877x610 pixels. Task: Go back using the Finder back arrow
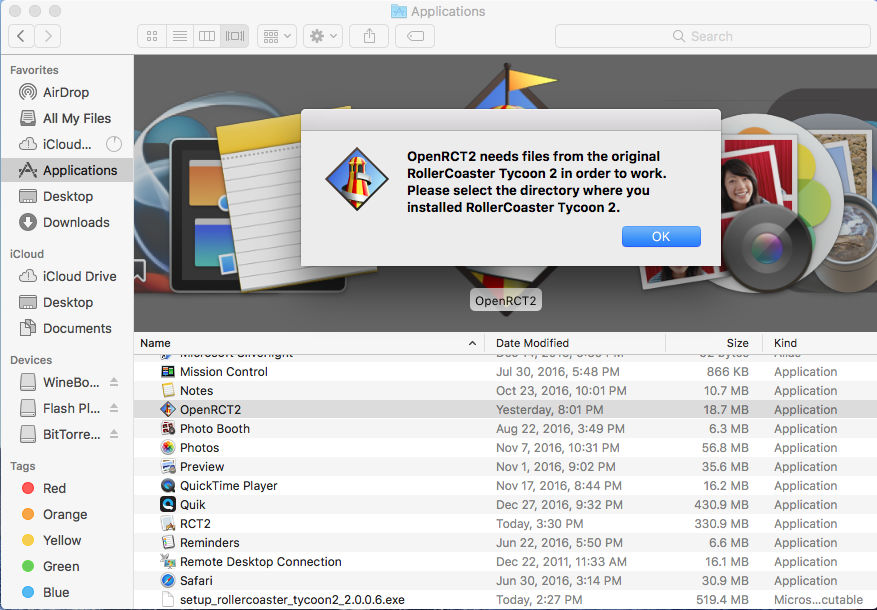(21, 36)
